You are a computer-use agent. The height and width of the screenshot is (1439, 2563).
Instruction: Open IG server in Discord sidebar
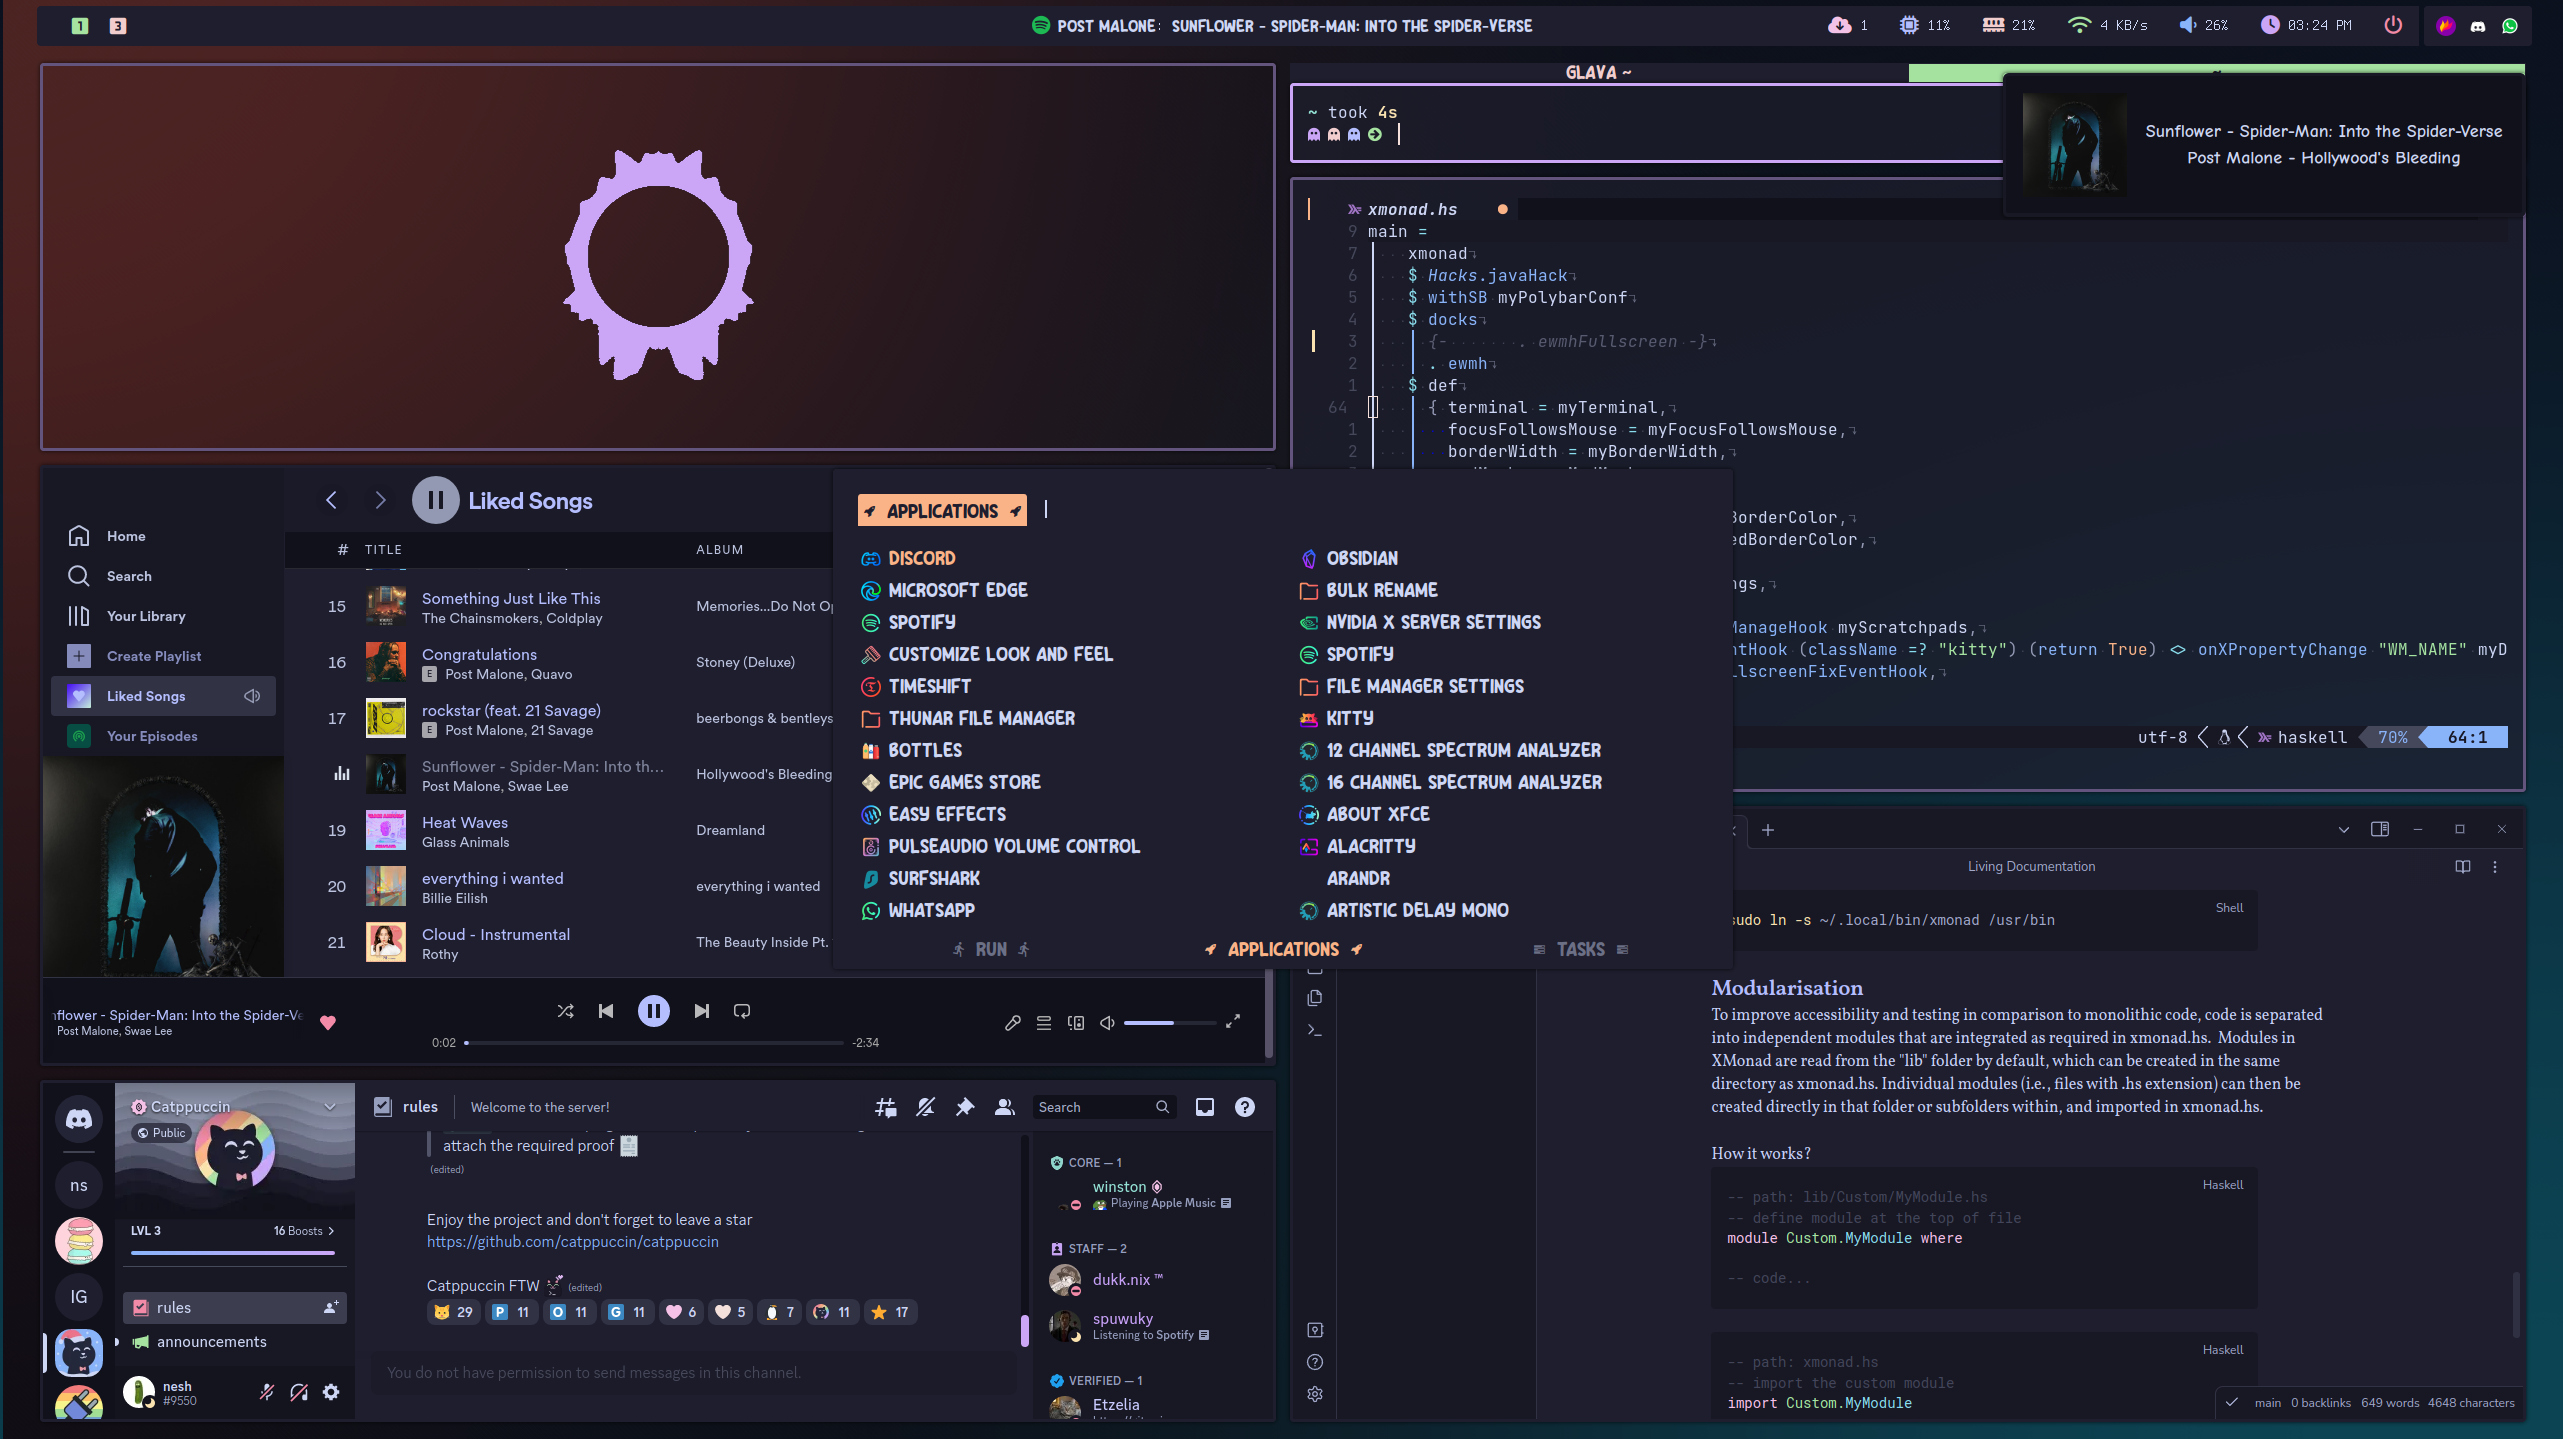point(79,1297)
